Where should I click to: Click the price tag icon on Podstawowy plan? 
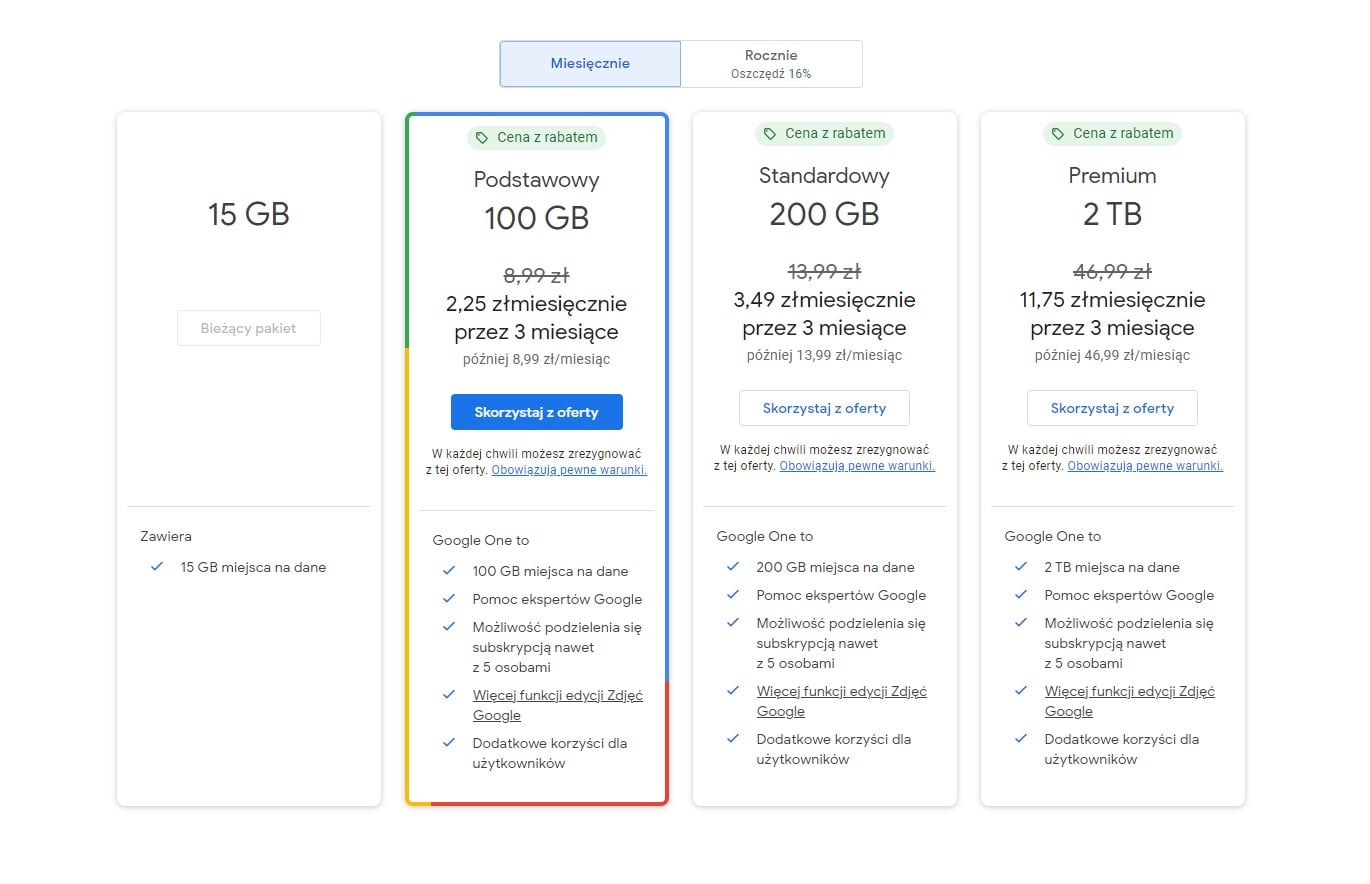[x=482, y=138]
